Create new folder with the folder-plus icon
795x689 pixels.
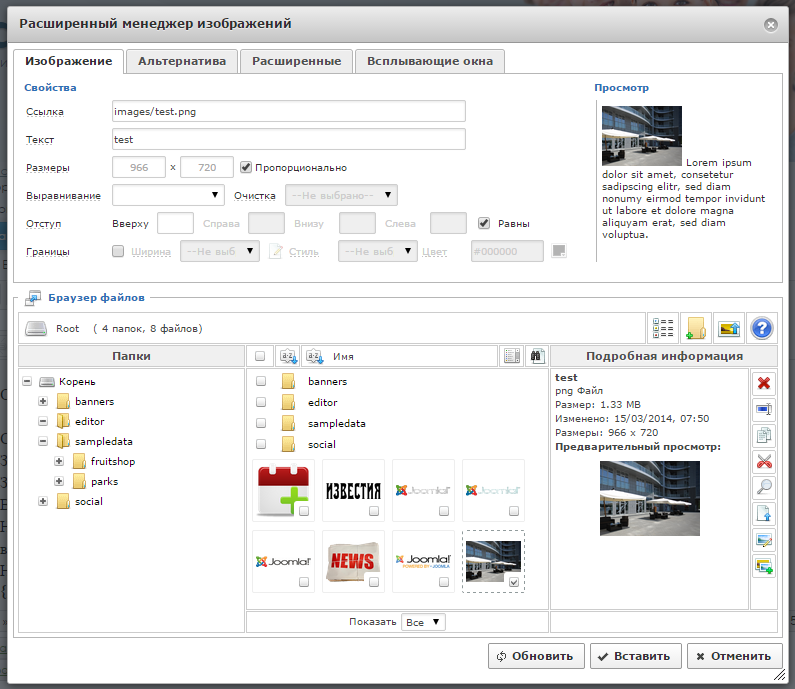(x=696, y=329)
